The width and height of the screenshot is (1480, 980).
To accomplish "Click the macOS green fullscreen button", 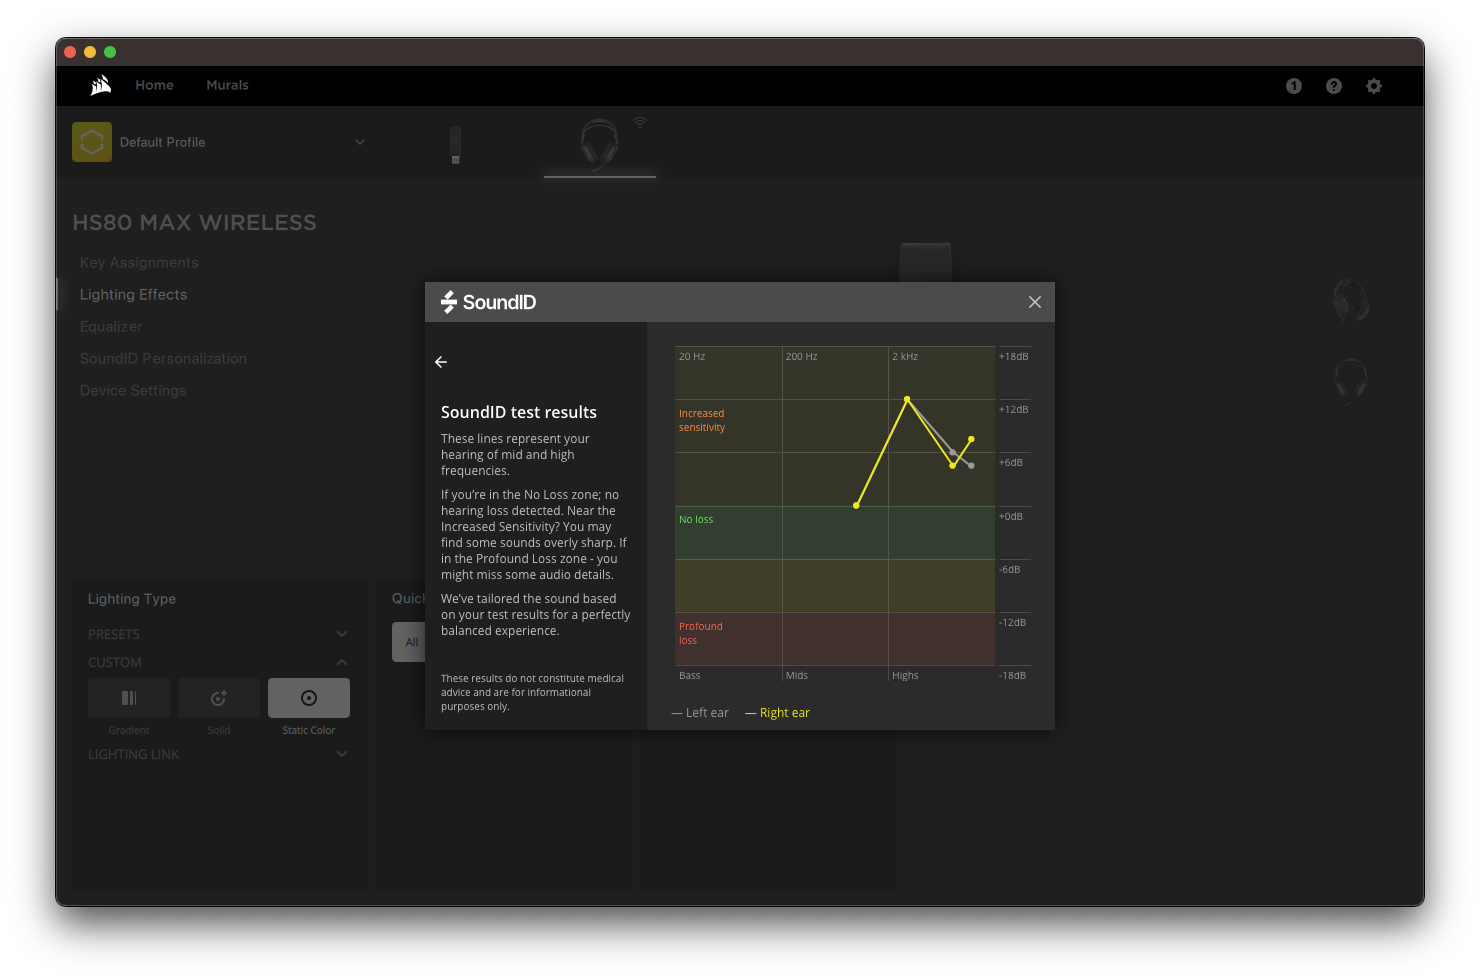I will click(x=110, y=52).
